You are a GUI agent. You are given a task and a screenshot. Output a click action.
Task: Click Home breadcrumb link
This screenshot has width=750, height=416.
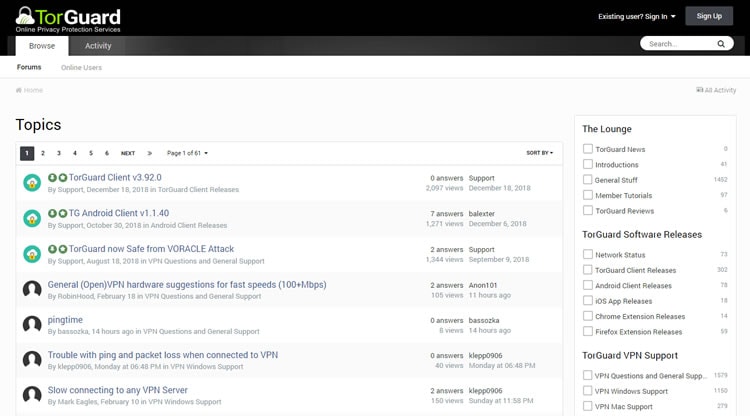click(29, 90)
